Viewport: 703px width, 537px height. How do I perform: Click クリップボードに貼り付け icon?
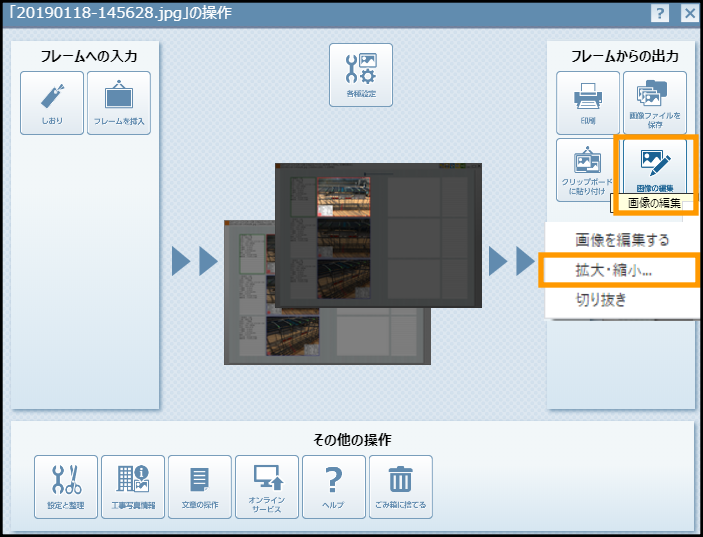pyautogui.click(x=587, y=170)
